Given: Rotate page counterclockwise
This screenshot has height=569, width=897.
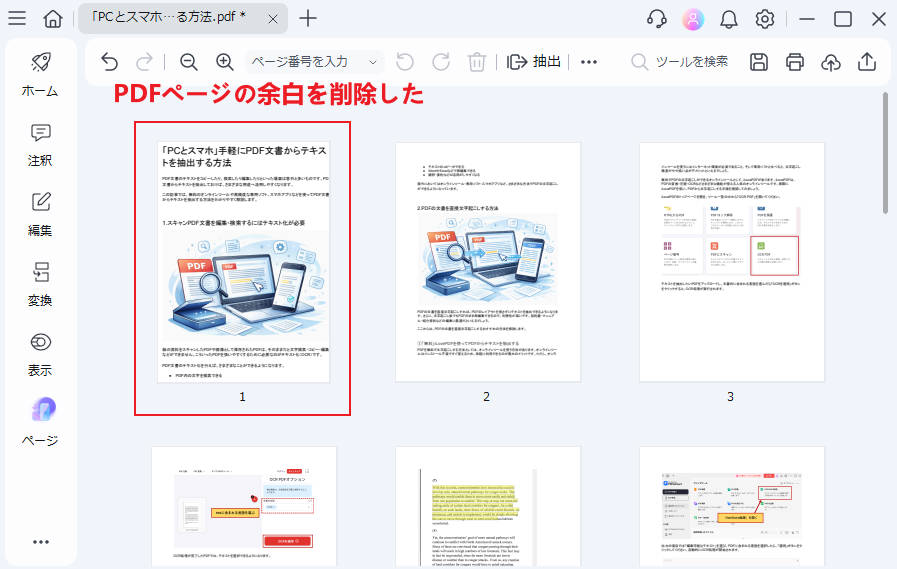Looking at the screenshot, I should pos(405,61).
